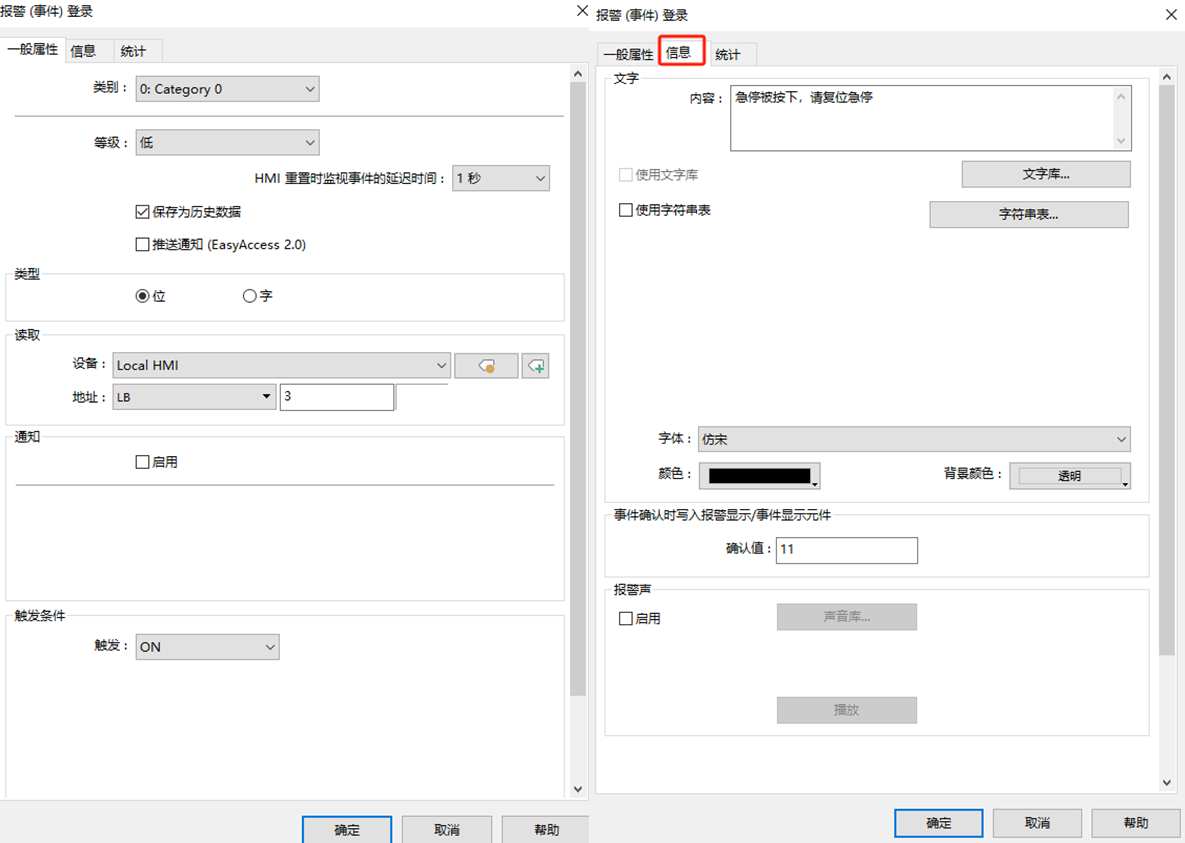The height and width of the screenshot is (843, 1185).
Task: Open the 字体 仿宋 dropdown
Action: click(914, 439)
